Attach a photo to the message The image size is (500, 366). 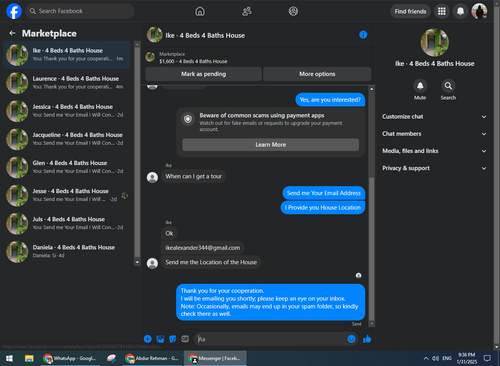[160, 339]
